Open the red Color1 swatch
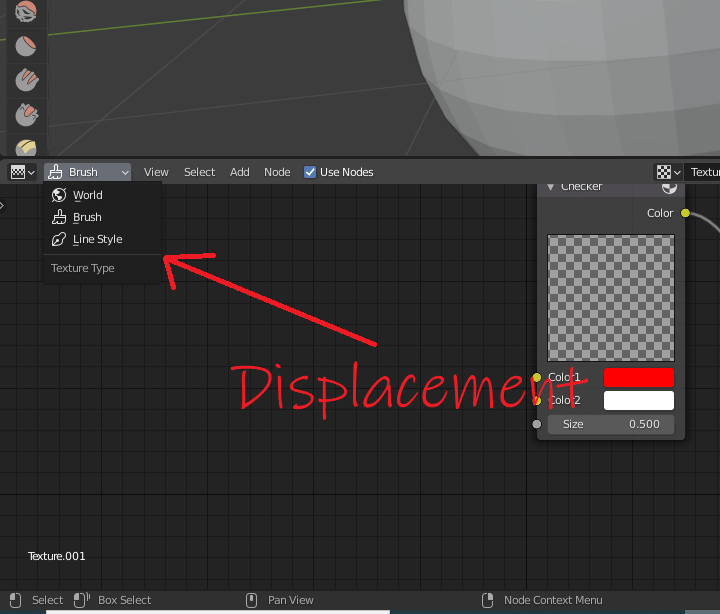720x614 pixels. tap(639, 377)
